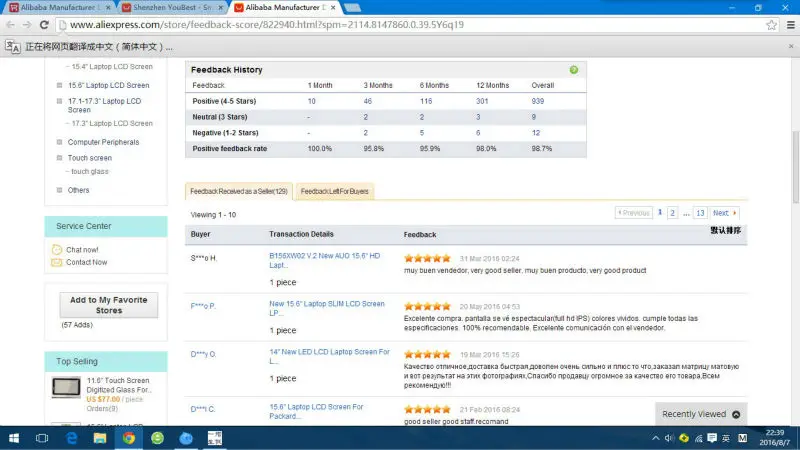The height and width of the screenshot is (450, 800).
Task: Open 17.1-17.3" Laptop LCD Screen category
Action: click(x=105, y=106)
